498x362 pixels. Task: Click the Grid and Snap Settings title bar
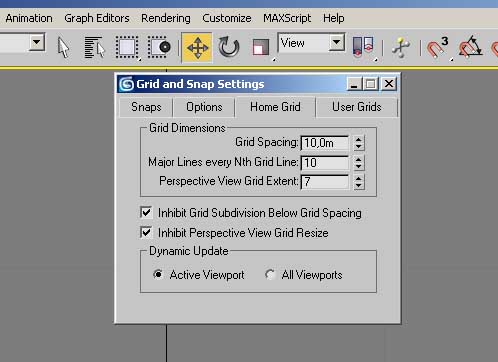click(258, 84)
